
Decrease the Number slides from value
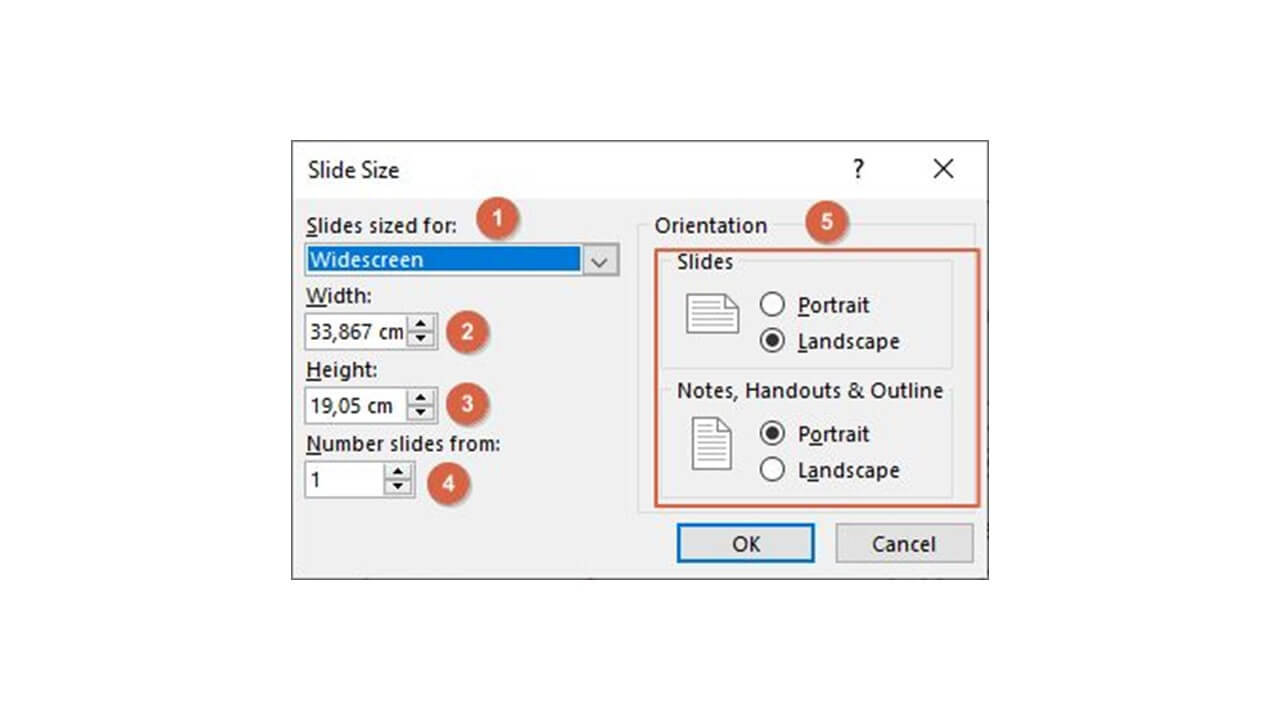point(399,487)
